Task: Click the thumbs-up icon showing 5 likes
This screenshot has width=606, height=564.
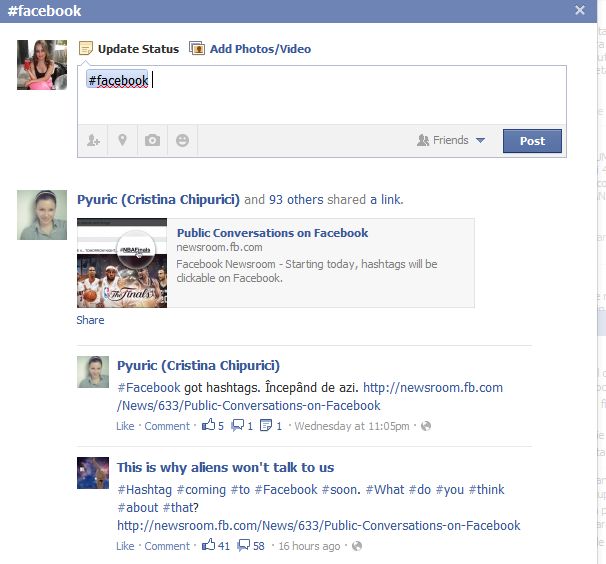Action: 209,425
